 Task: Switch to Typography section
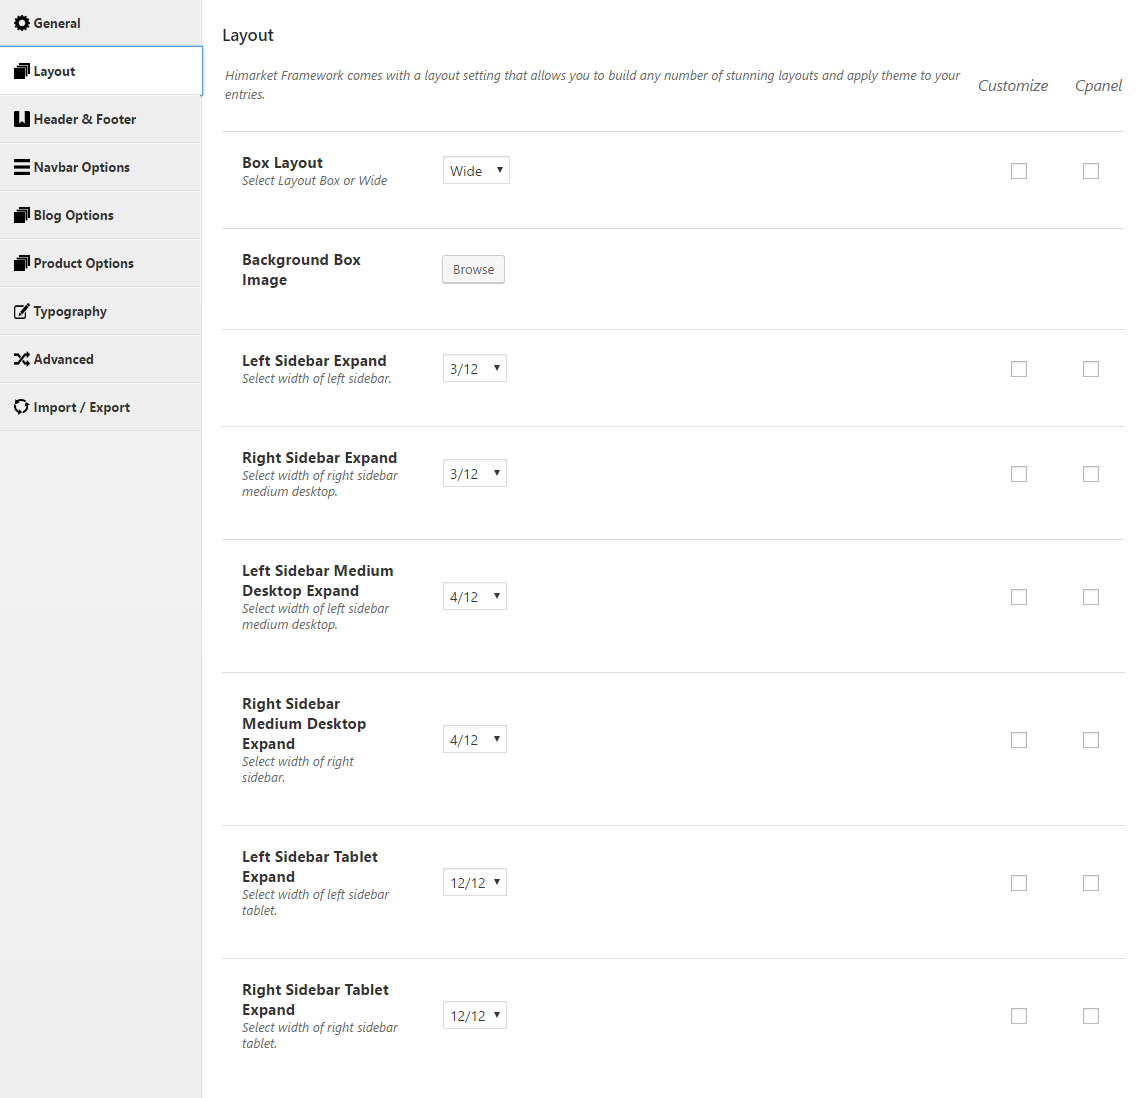101,312
